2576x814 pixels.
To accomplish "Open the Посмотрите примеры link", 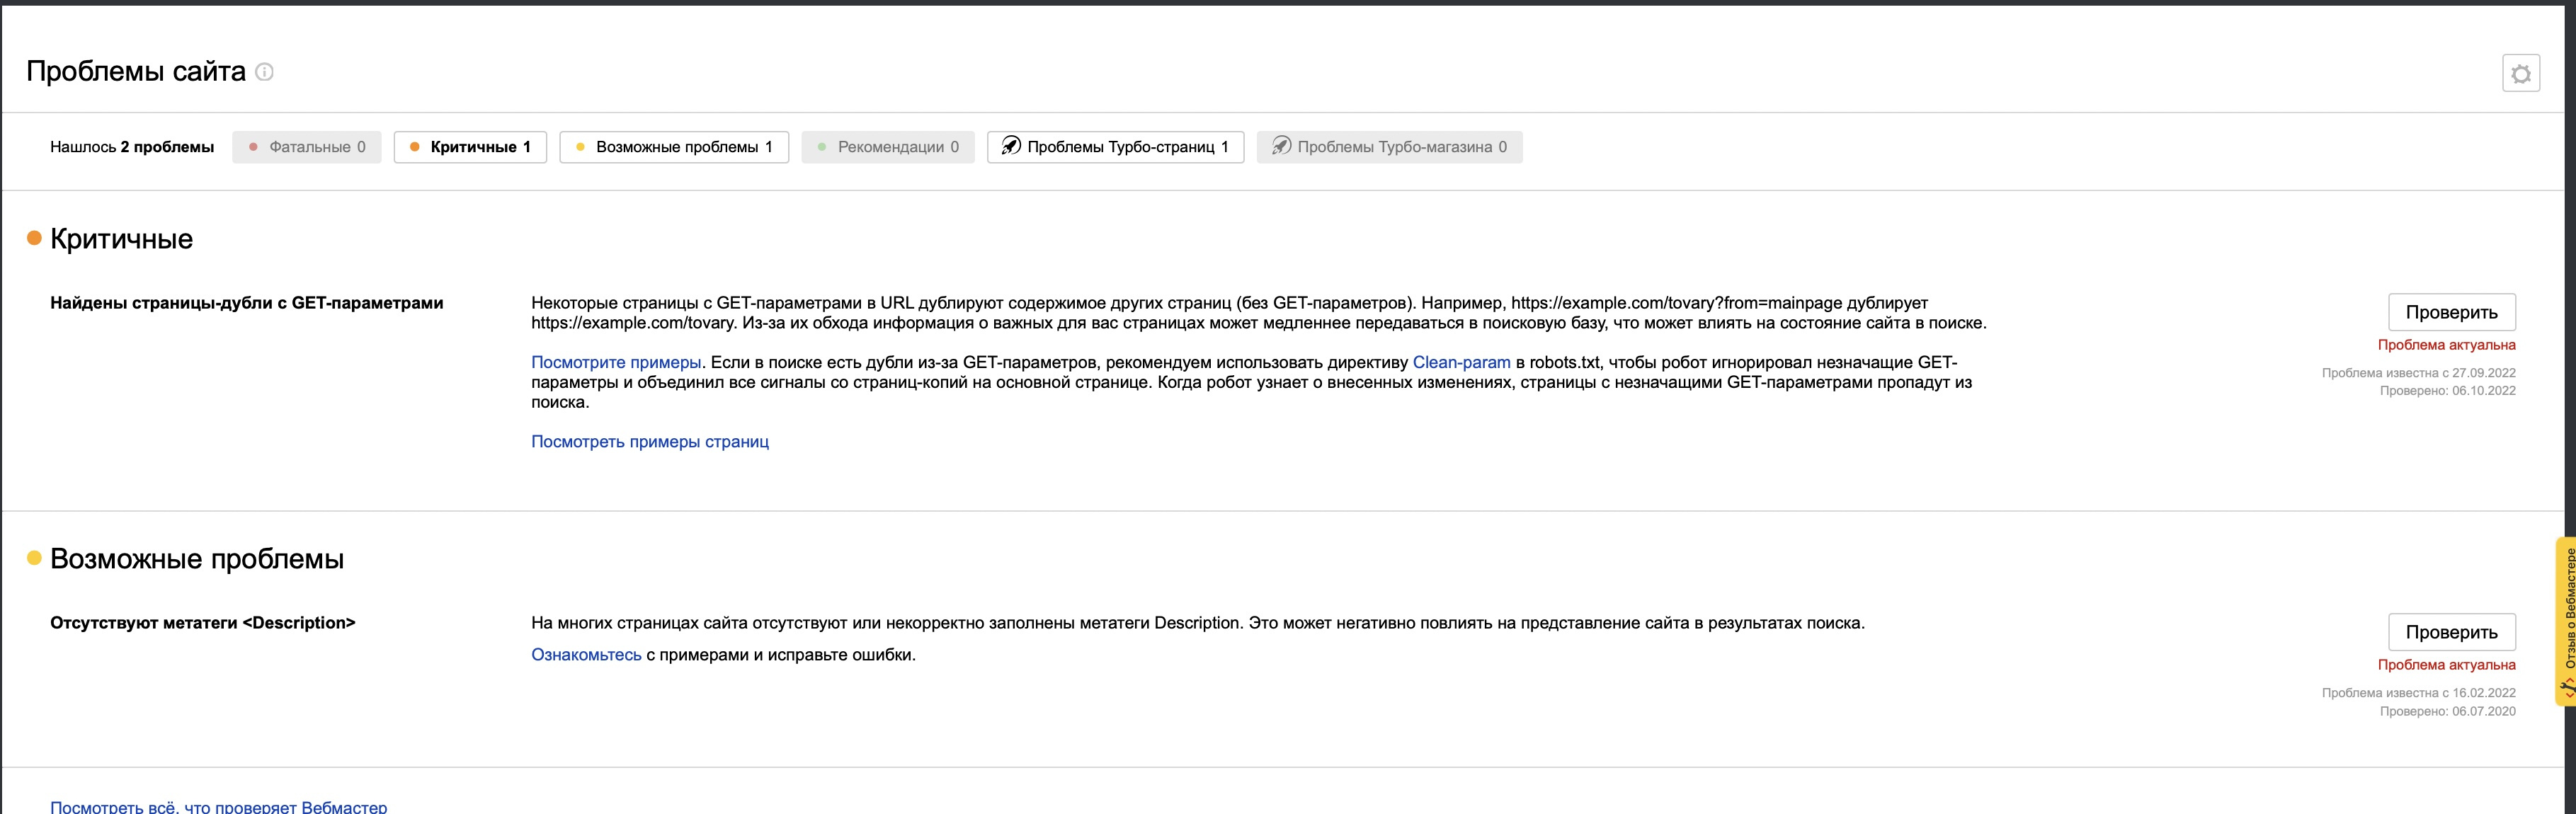I will coord(616,362).
